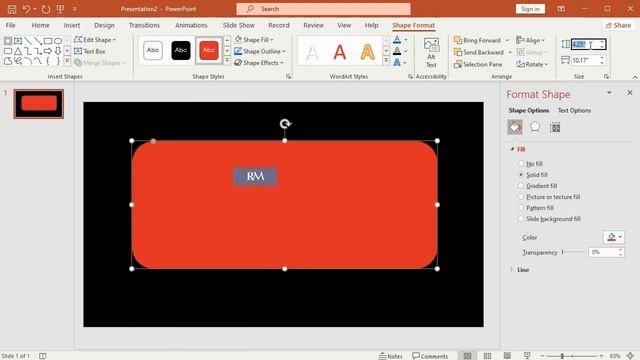
Task: Open the Fill & Line tab icon
Action: pos(515,127)
